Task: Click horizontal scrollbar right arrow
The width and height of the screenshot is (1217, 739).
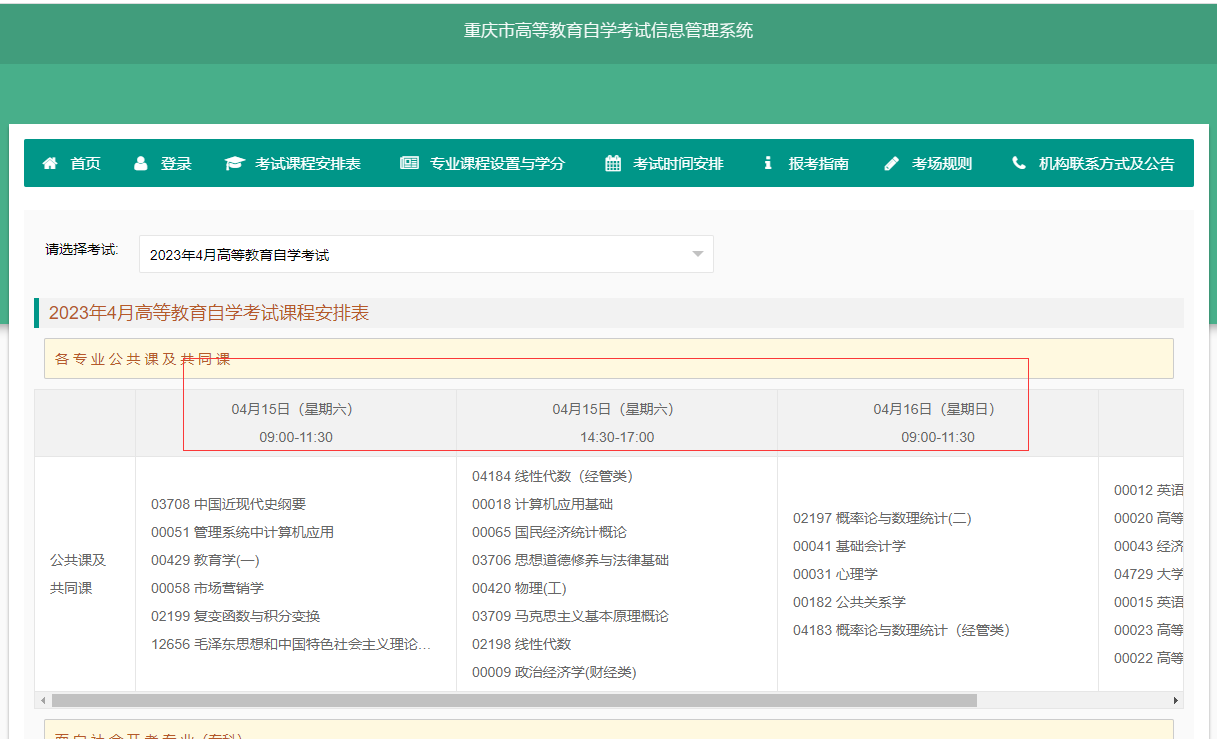Action: pyautogui.click(x=1176, y=701)
